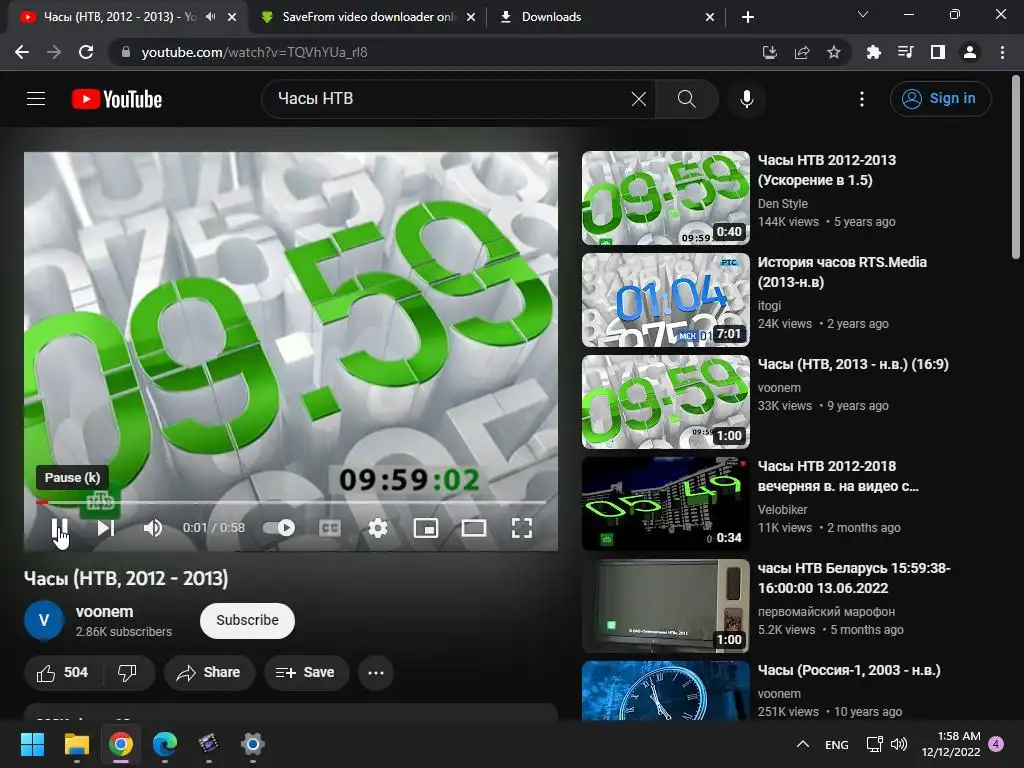Viewport: 1024px width, 768px height.
Task: Toggle subtitles with the CC button
Action: [330, 528]
